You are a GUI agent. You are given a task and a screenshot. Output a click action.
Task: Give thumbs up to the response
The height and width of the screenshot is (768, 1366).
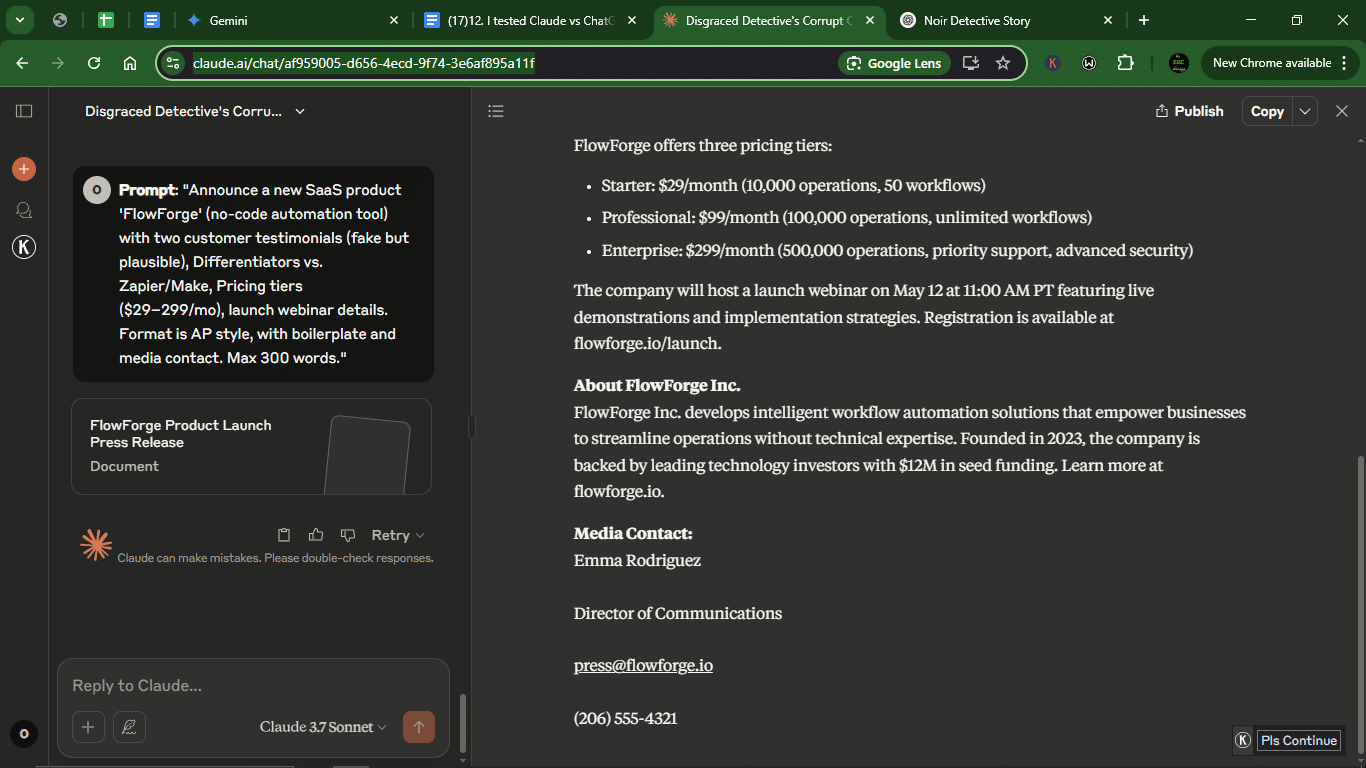(316, 535)
